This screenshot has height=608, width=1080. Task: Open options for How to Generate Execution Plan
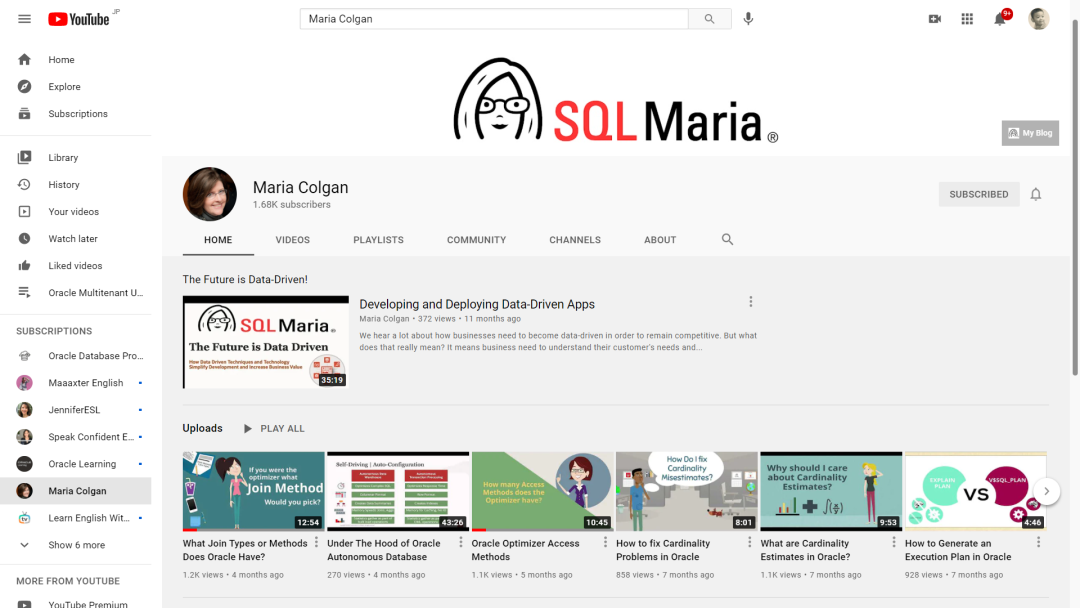[1039, 543]
